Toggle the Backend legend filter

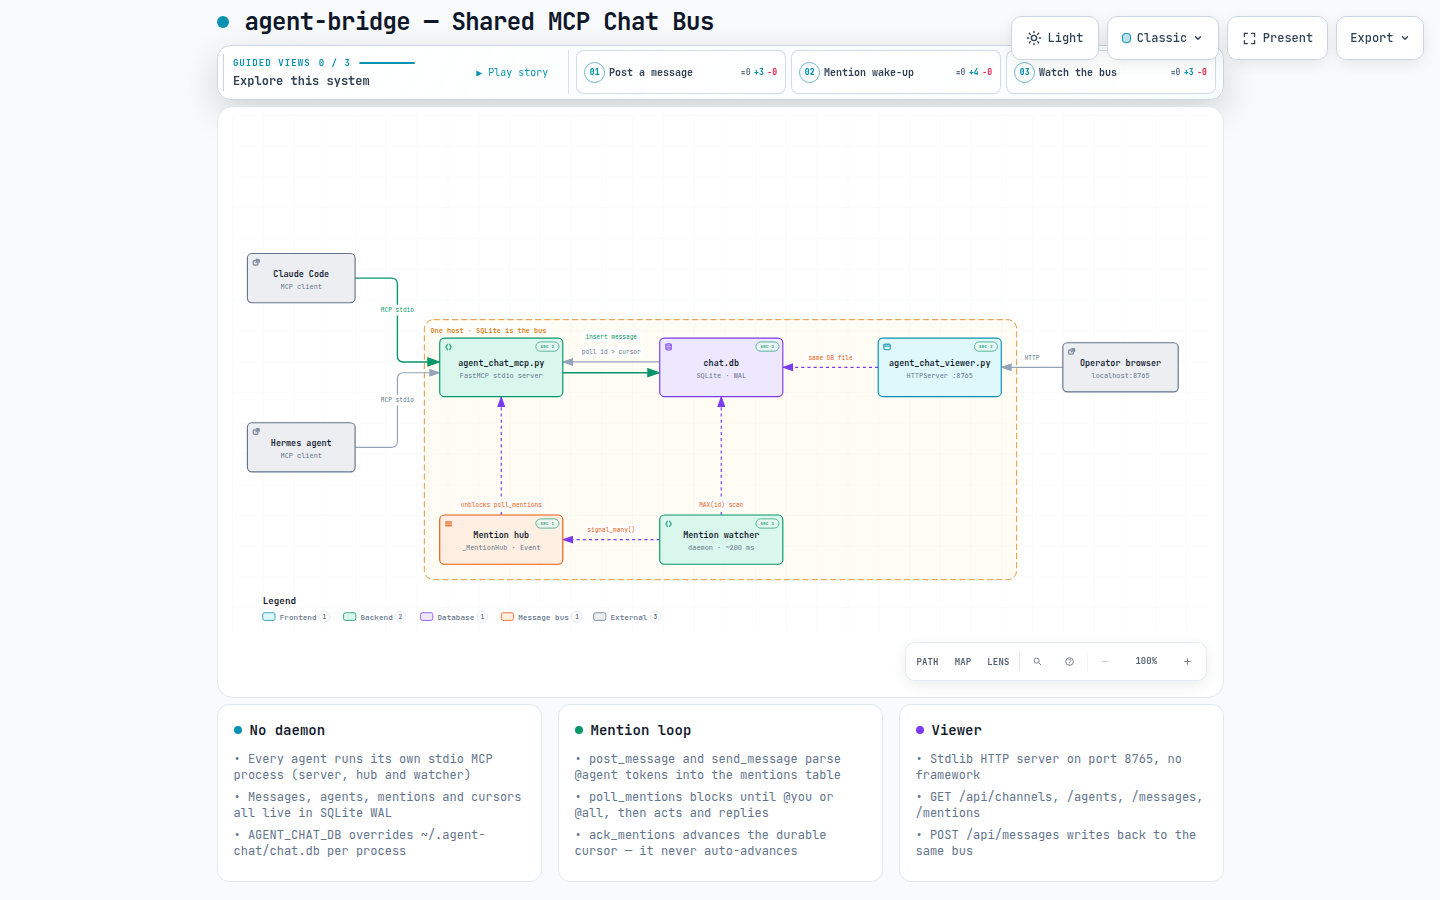(x=374, y=617)
